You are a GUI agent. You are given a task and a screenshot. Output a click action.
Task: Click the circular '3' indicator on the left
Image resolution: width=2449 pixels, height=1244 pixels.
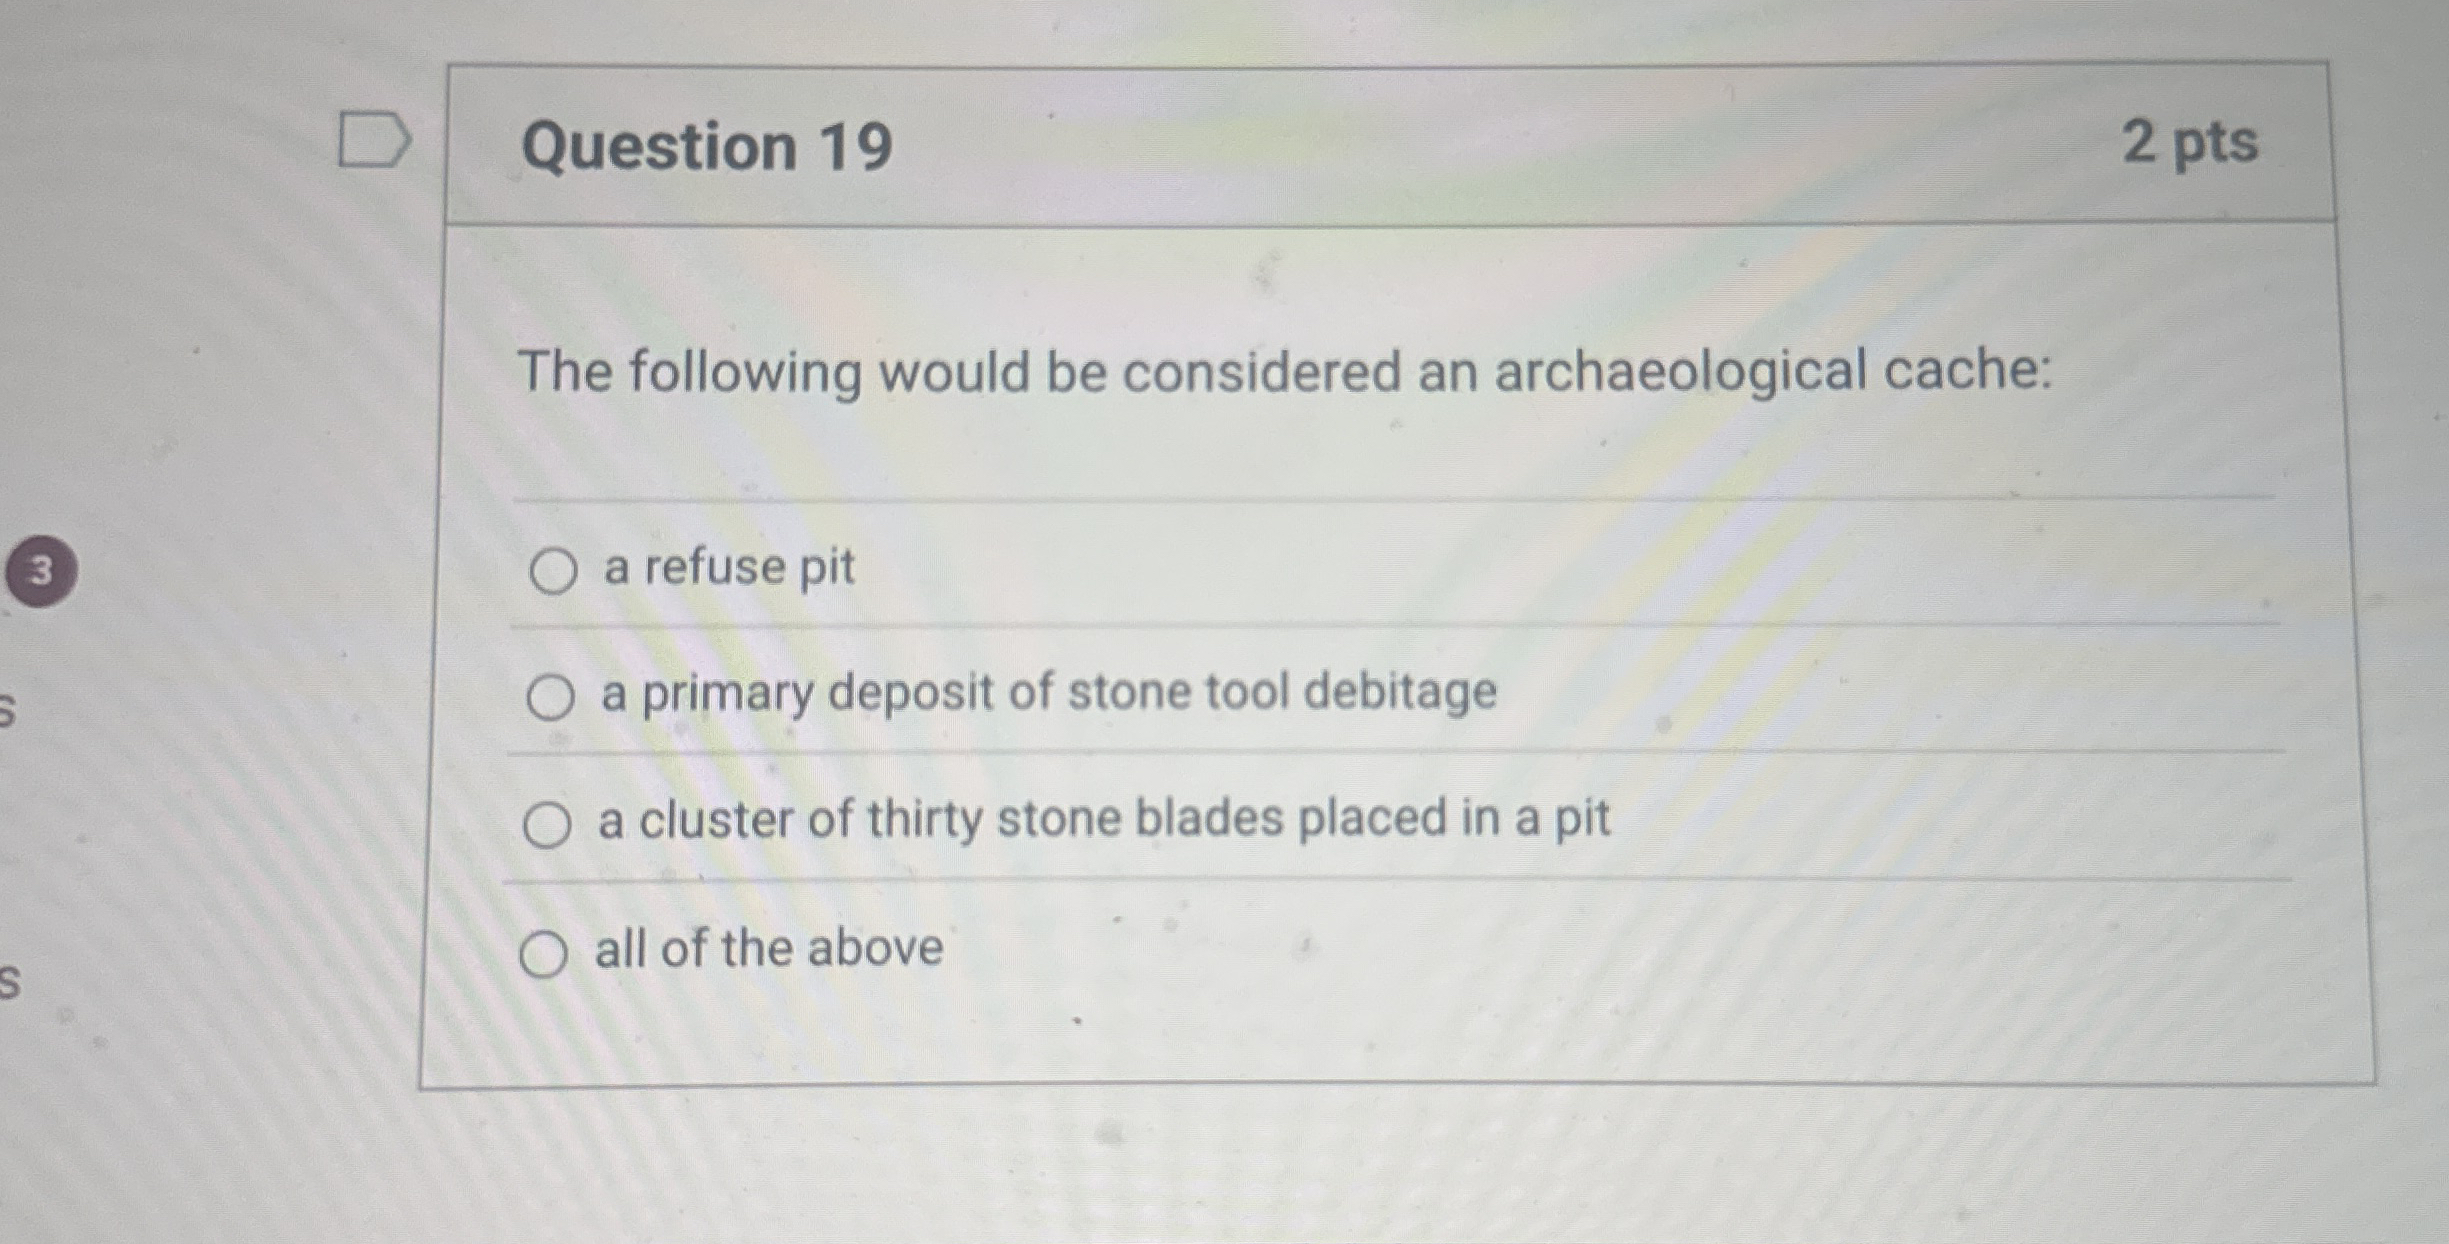42,568
